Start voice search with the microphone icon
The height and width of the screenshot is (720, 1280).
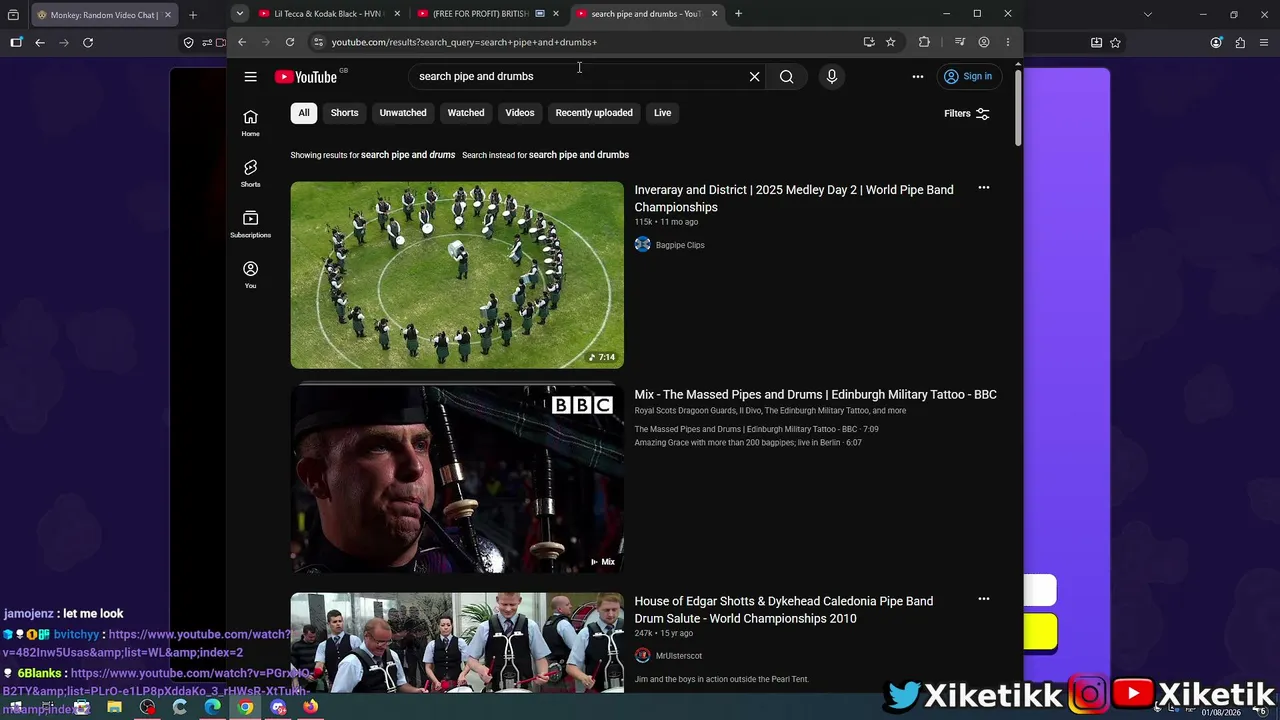[832, 77]
